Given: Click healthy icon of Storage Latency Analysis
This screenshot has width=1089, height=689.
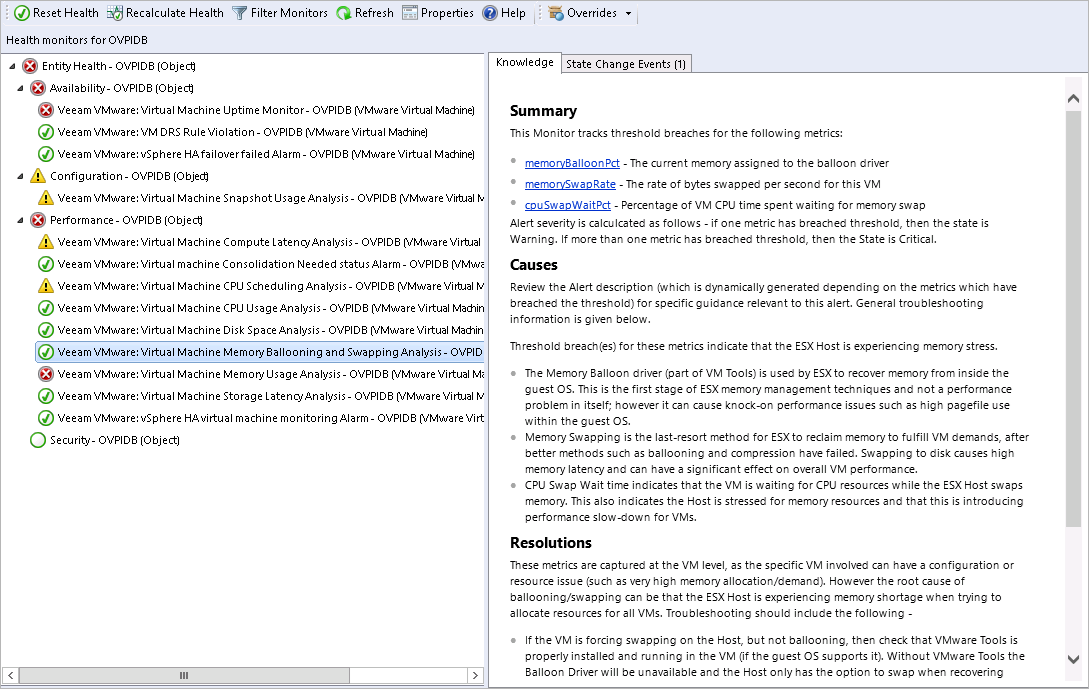Looking at the screenshot, I should coord(46,396).
